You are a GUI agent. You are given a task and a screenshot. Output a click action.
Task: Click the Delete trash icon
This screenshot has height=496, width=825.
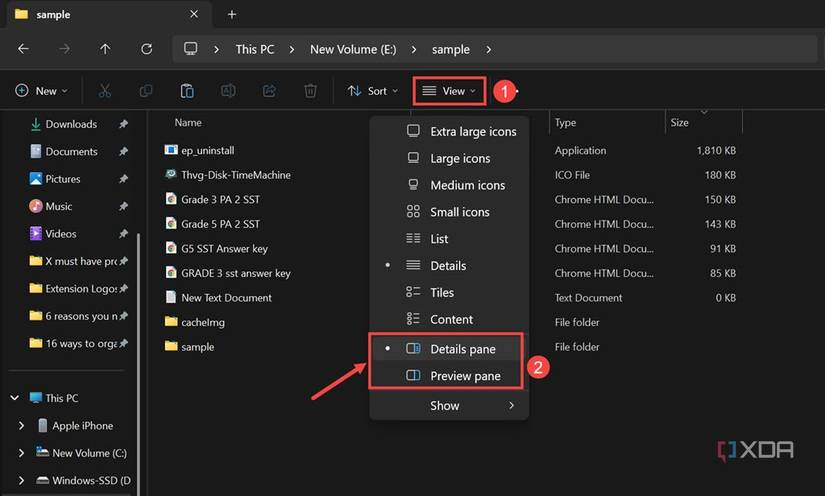310,91
